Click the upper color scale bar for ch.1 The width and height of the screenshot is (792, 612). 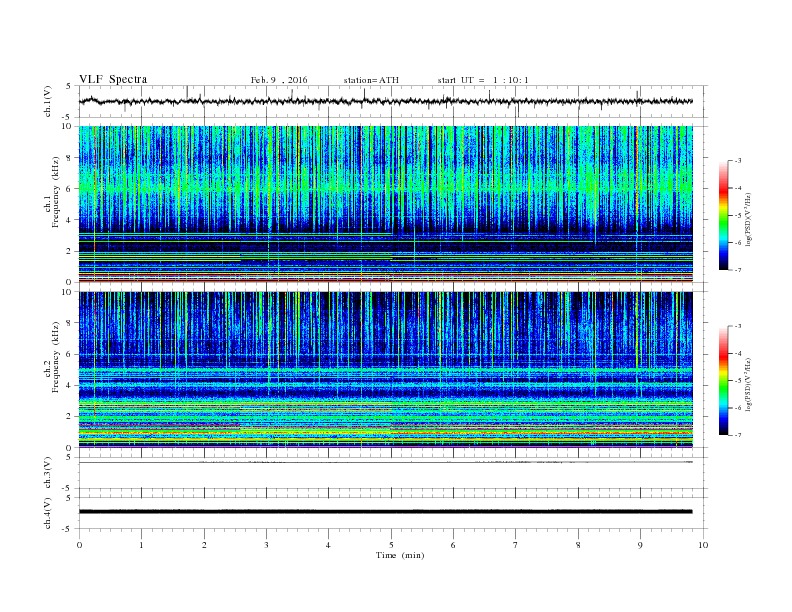pos(724,216)
